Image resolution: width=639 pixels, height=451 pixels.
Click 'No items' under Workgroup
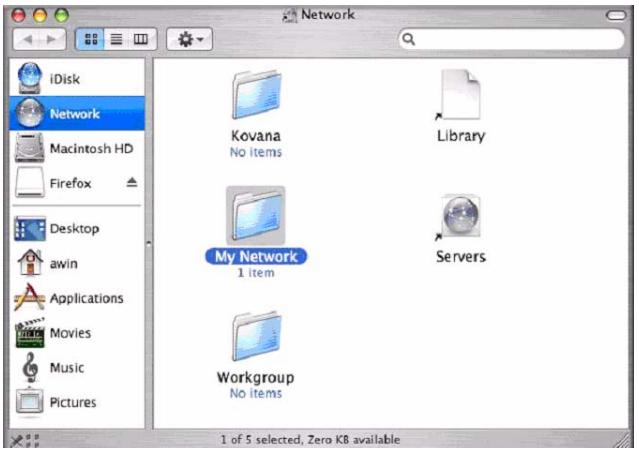pos(256,393)
